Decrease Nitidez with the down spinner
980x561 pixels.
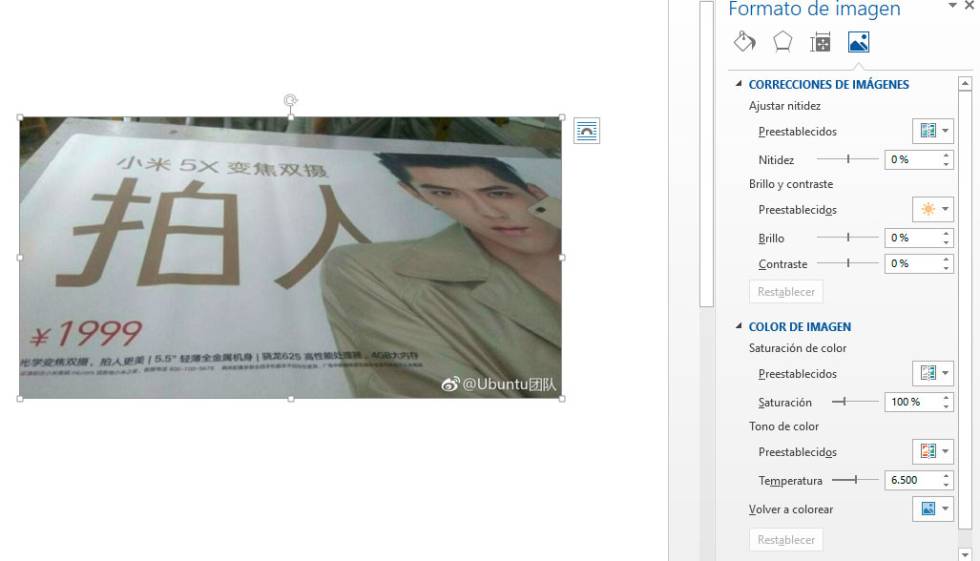[x=946, y=164]
